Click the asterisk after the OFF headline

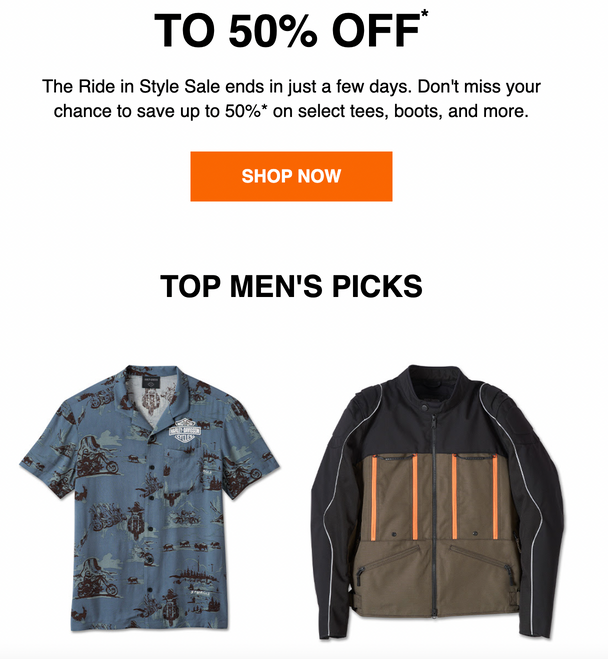pyautogui.click(x=424, y=15)
